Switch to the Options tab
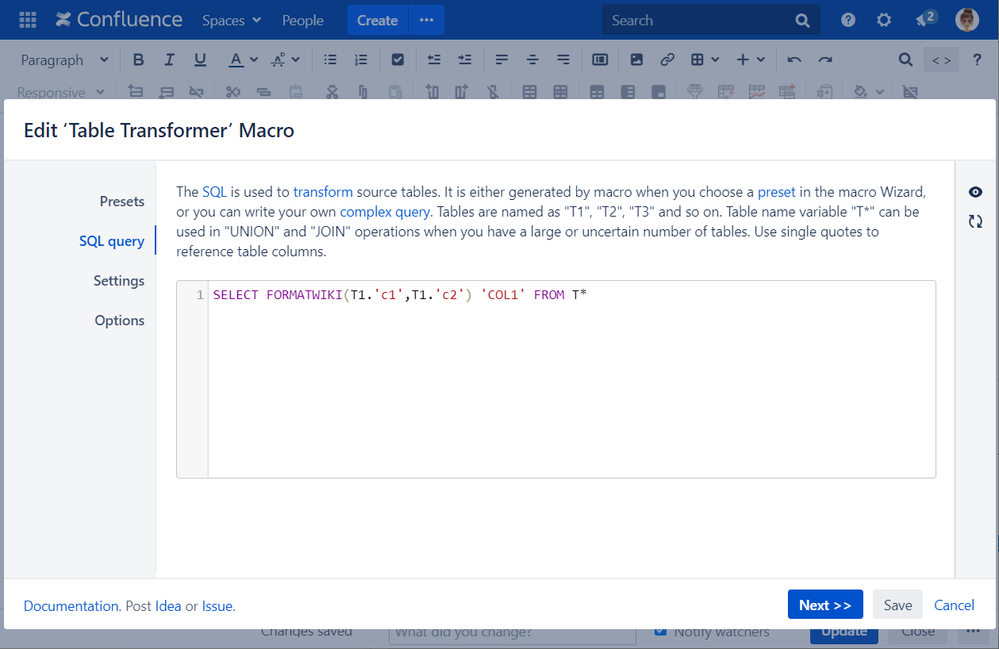This screenshot has width=999, height=649. (119, 320)
